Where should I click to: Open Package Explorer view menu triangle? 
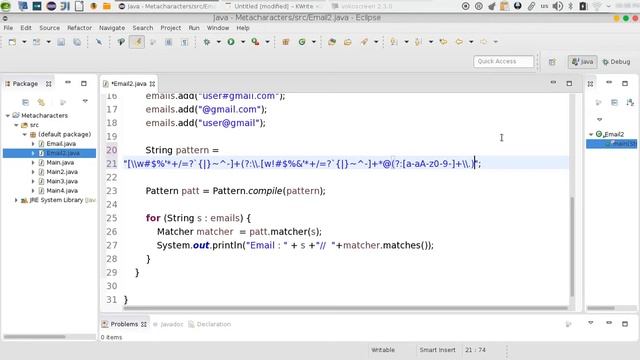pos(85,101)
